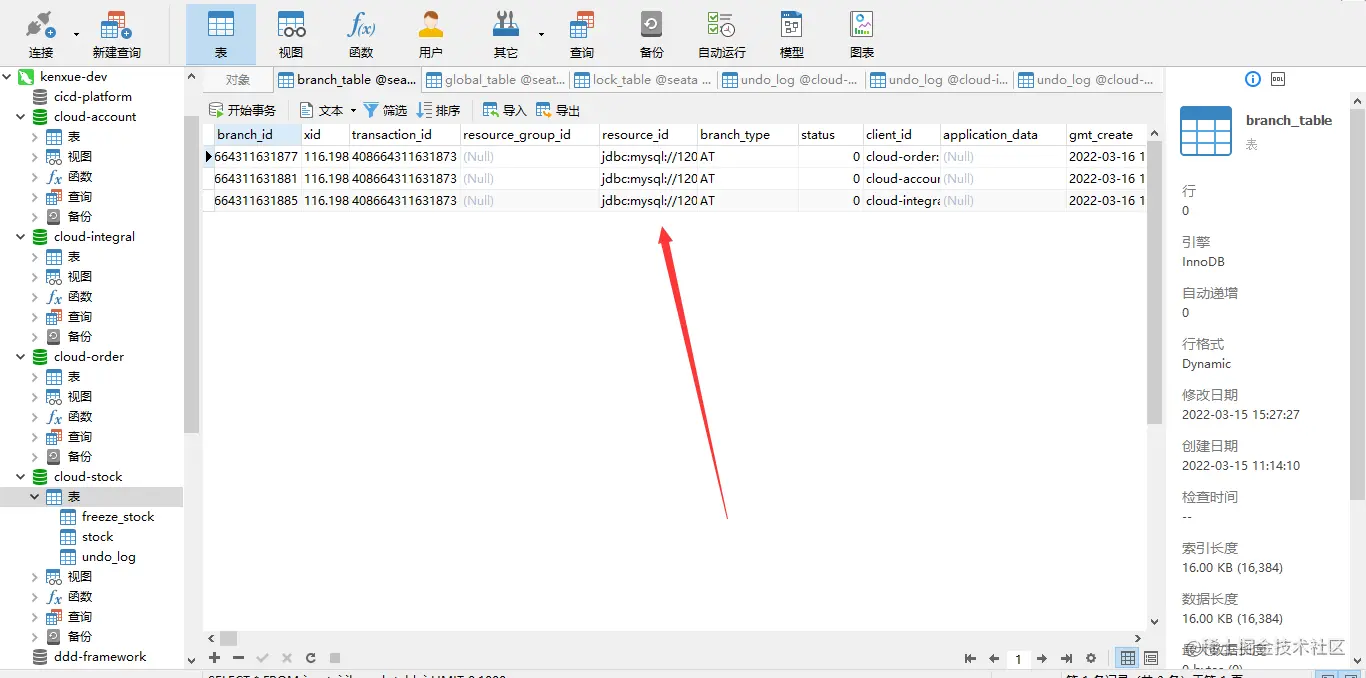Click 开始事务 begin transaction
Viewport: 1366px width, 678px height.
242,110
